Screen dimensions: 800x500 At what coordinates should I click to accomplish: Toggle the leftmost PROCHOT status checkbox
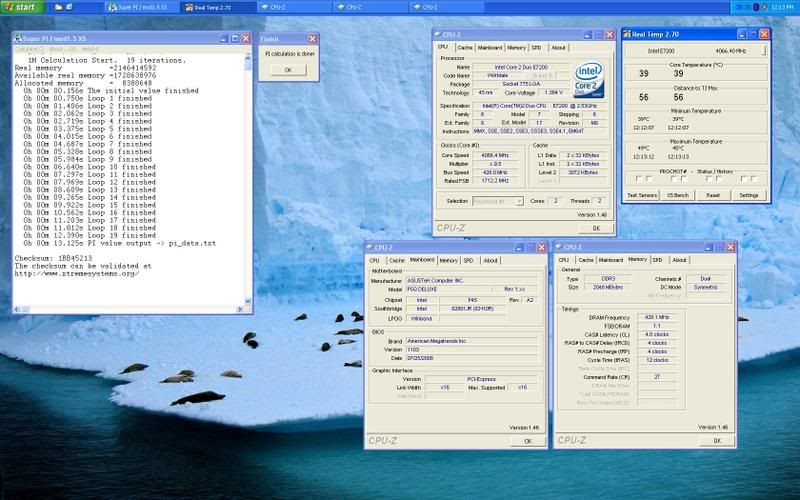tap(639, 179)
